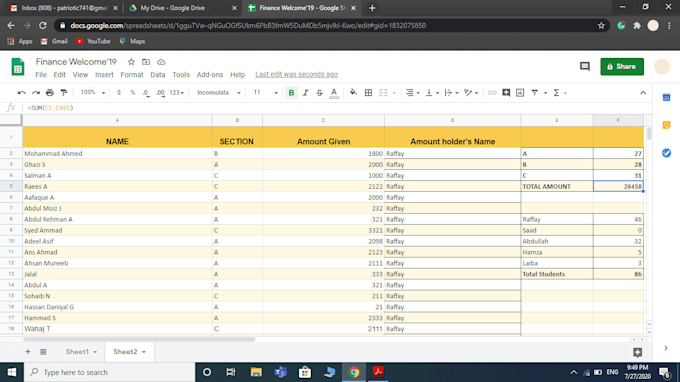Open text rotation dropdown
Image resolution: width=680 pixels, height=382 pixels.
471,93
